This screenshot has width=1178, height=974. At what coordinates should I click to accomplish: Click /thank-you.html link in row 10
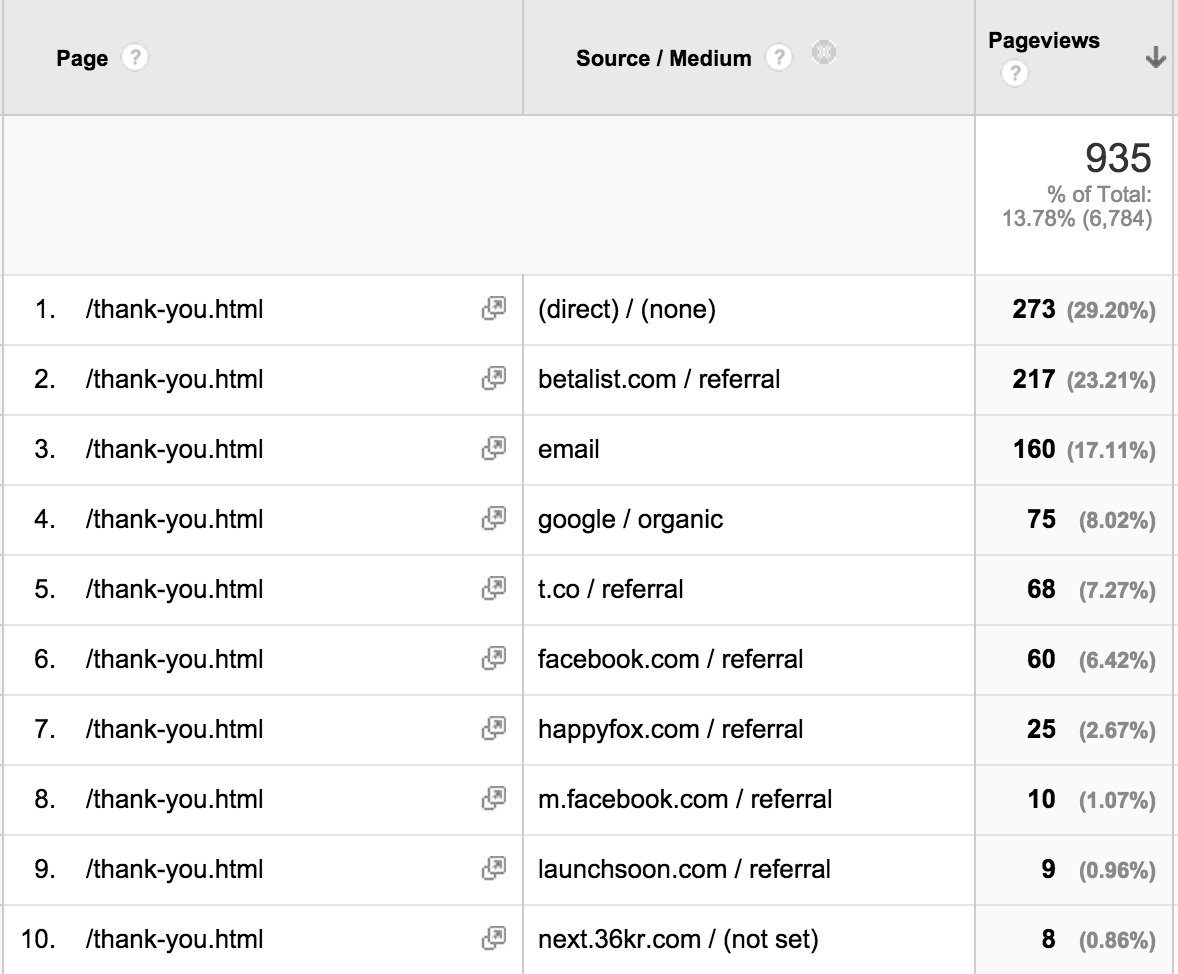(174, 940)
